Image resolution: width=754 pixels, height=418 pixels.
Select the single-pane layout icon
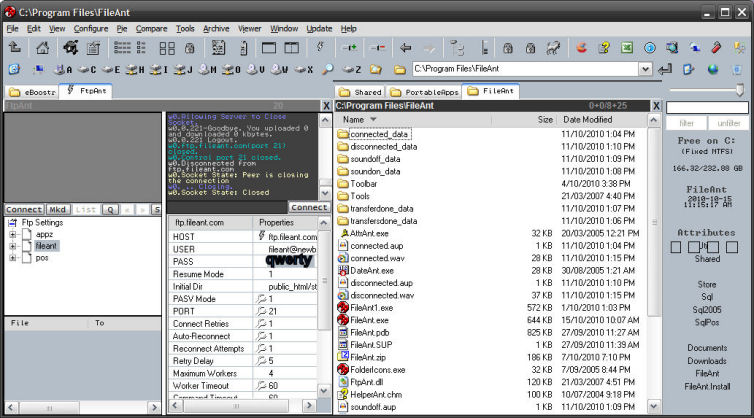(269, 48)
